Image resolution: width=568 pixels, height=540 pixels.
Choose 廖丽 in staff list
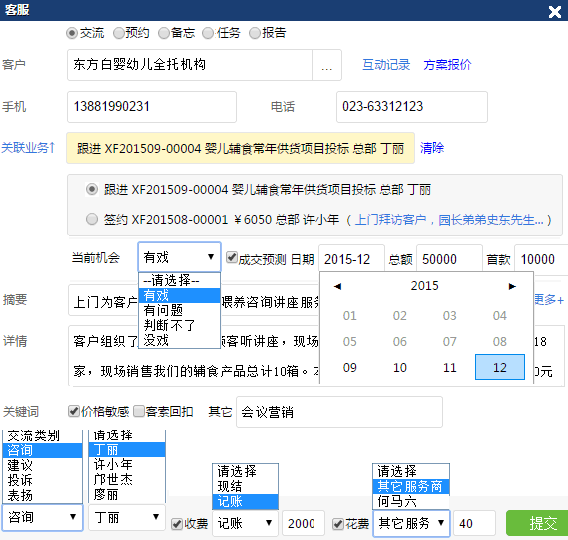tap(127, 494)
